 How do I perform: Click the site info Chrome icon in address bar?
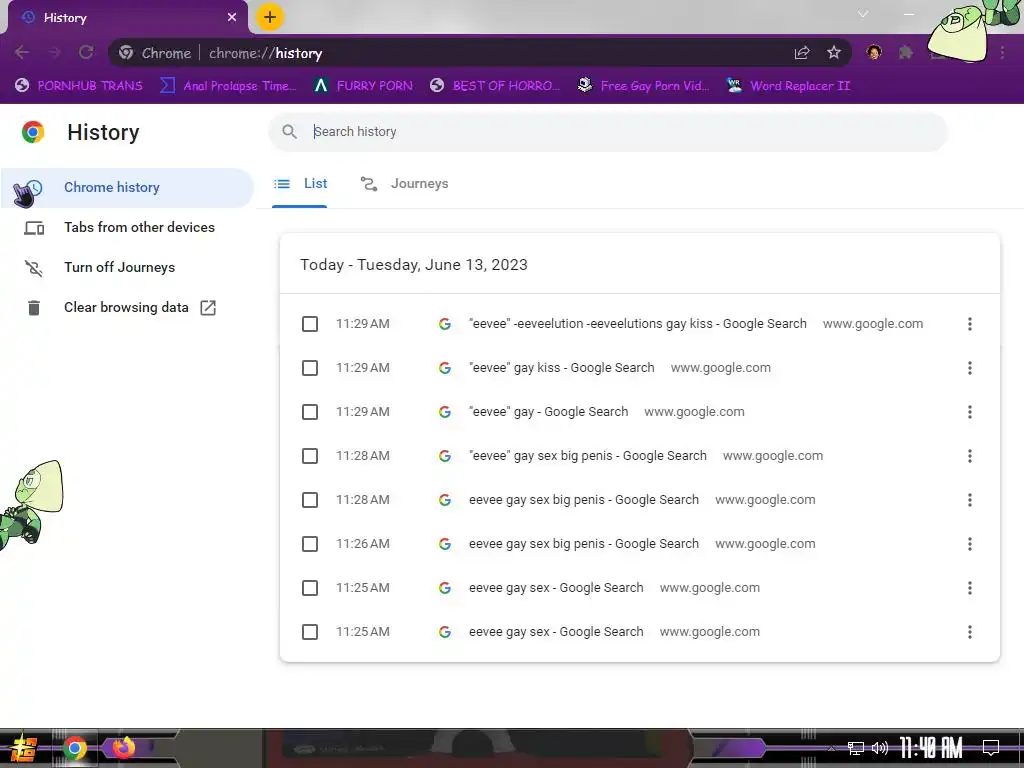(126, 53)
